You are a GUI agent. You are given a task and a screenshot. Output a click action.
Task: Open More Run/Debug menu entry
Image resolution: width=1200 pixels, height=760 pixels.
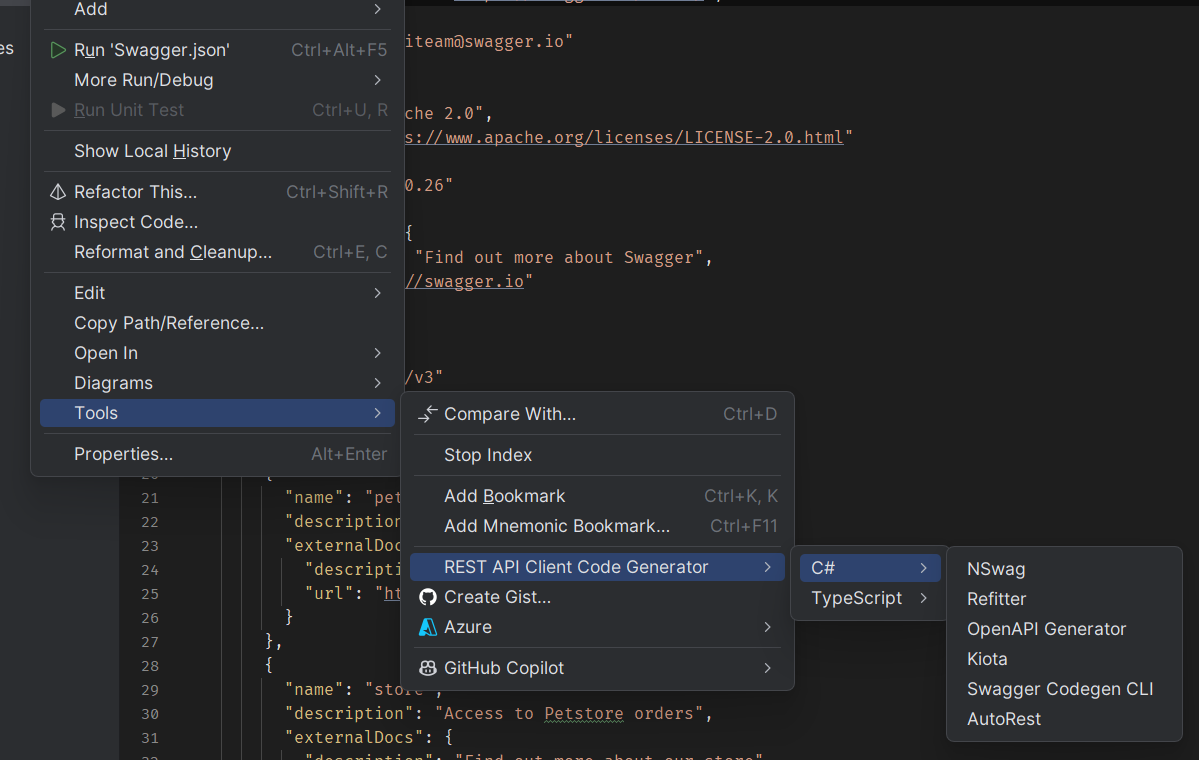[218, 80]
